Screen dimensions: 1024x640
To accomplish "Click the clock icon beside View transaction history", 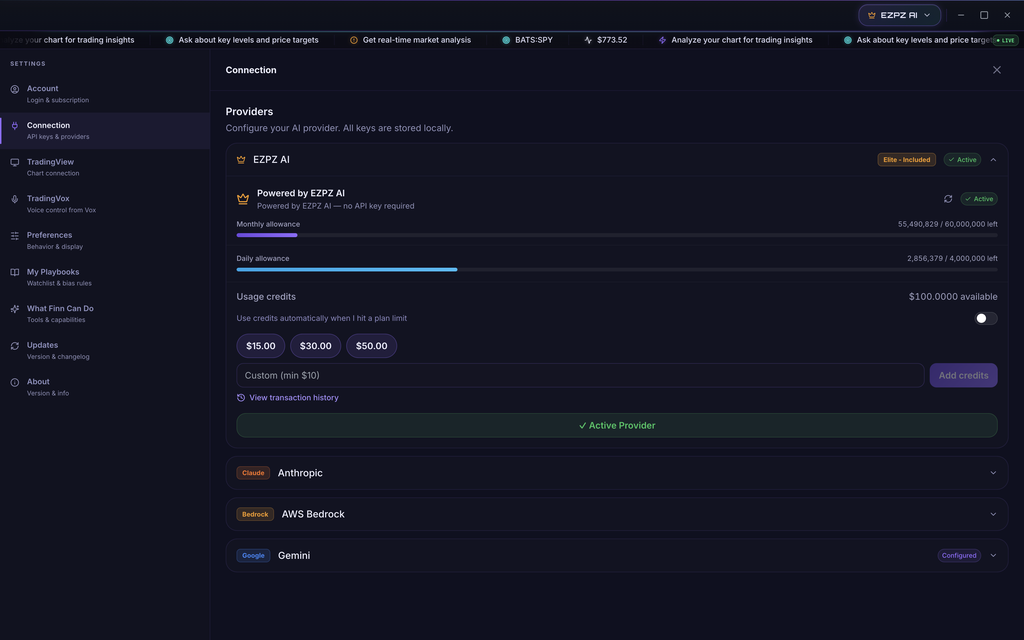I will 240,397.
